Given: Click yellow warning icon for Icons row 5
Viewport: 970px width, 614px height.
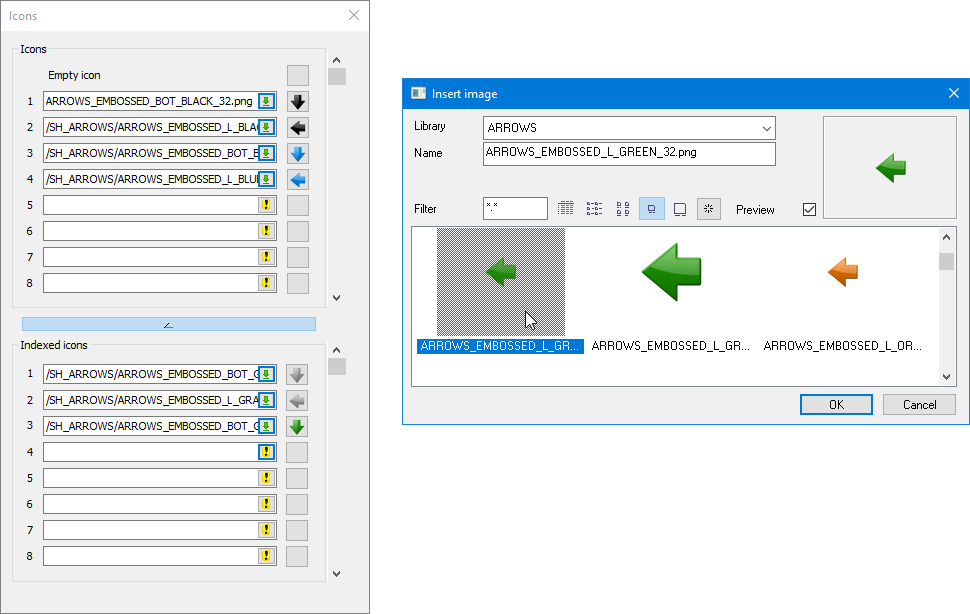Looking at the screenshot, I should (x=267, y=205).
